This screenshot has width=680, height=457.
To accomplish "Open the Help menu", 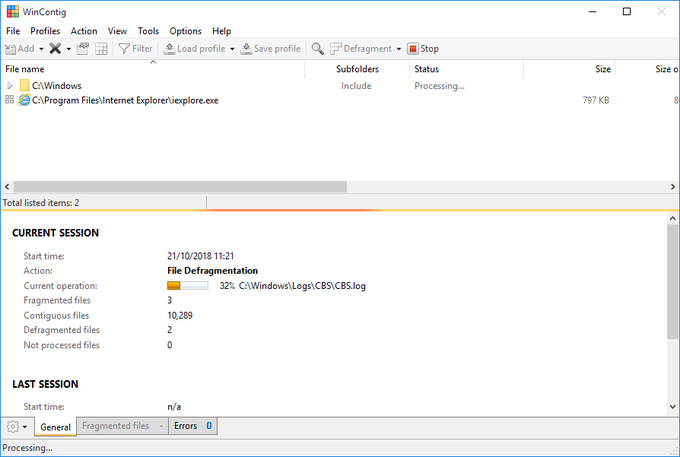I will tap(222, 31).
